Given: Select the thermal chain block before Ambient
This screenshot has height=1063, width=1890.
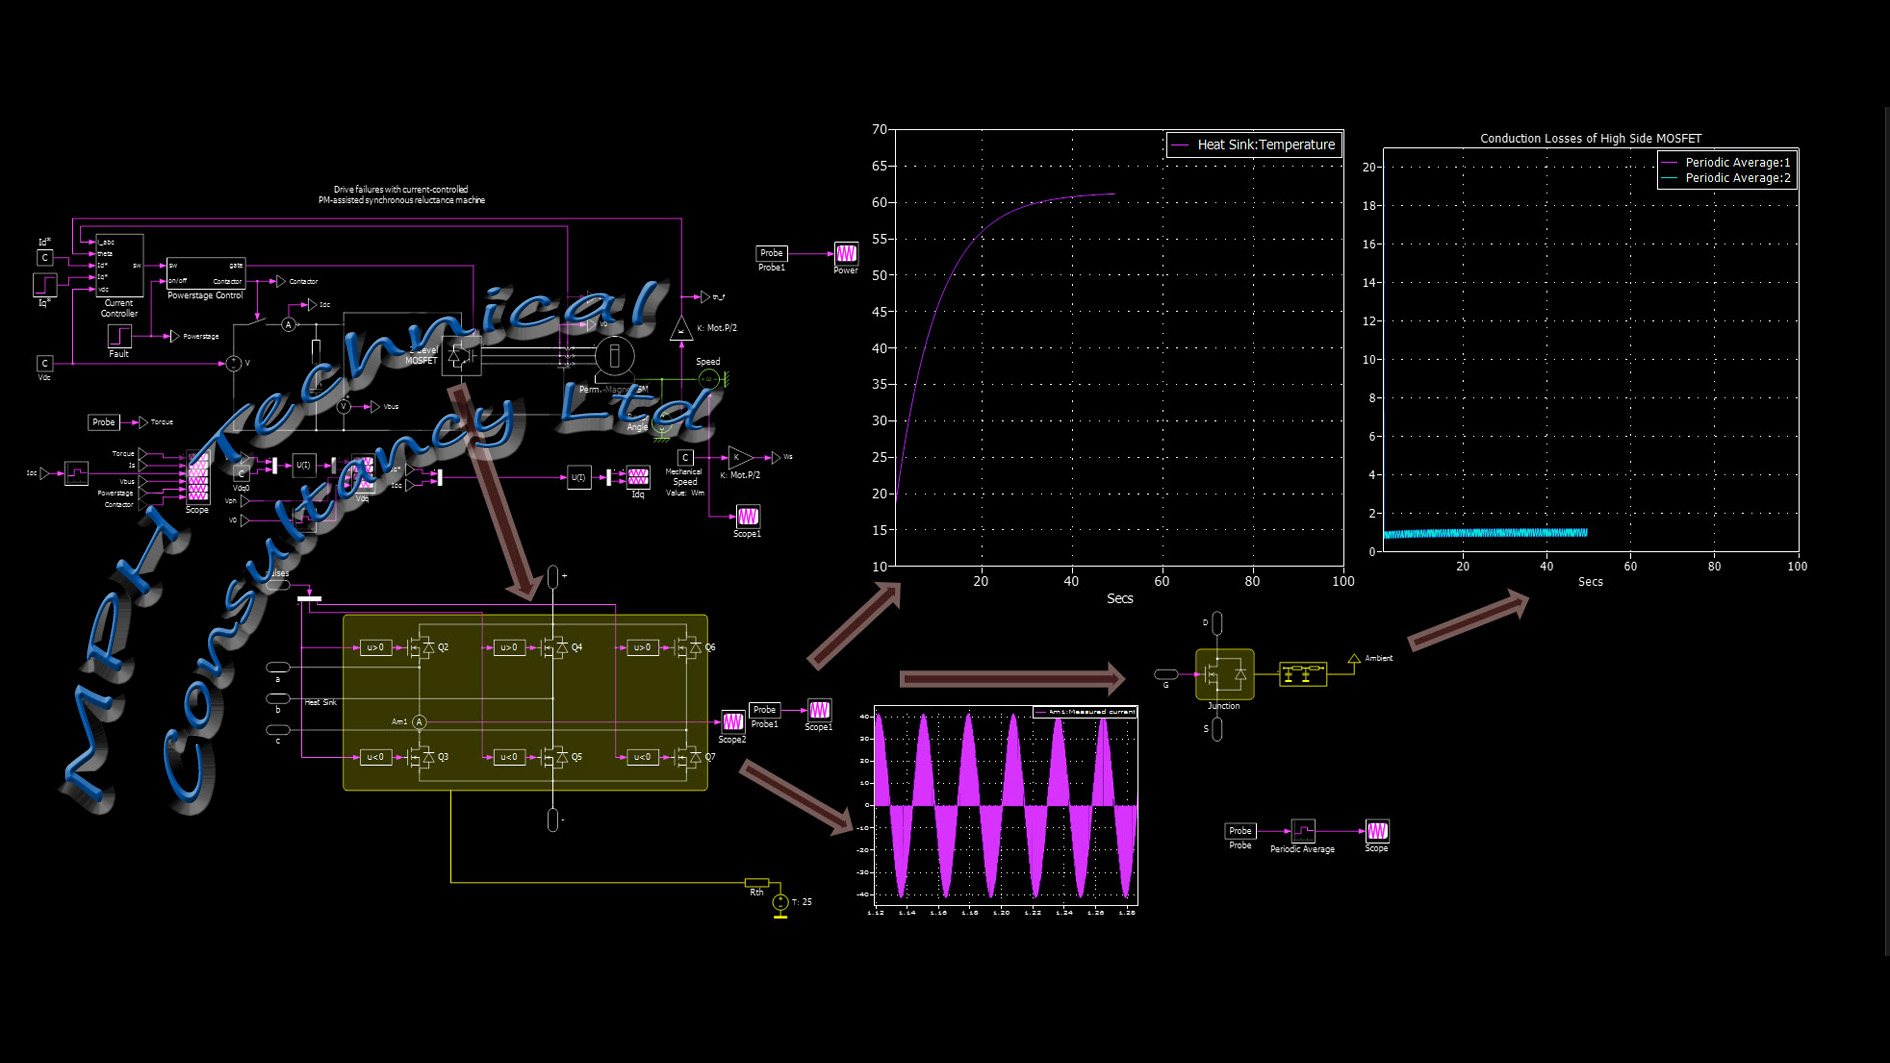Looking at the screenshot, I should [x=1302, y=674].
